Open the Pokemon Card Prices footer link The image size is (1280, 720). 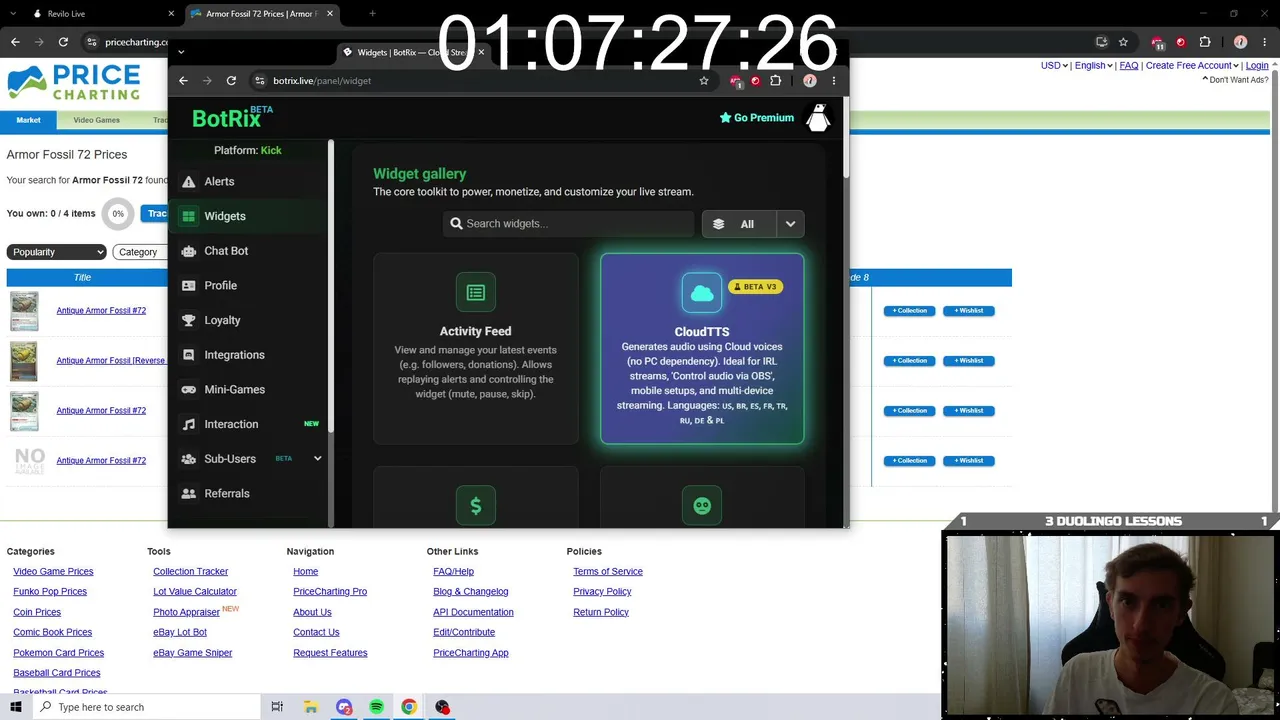click(58, 653)
